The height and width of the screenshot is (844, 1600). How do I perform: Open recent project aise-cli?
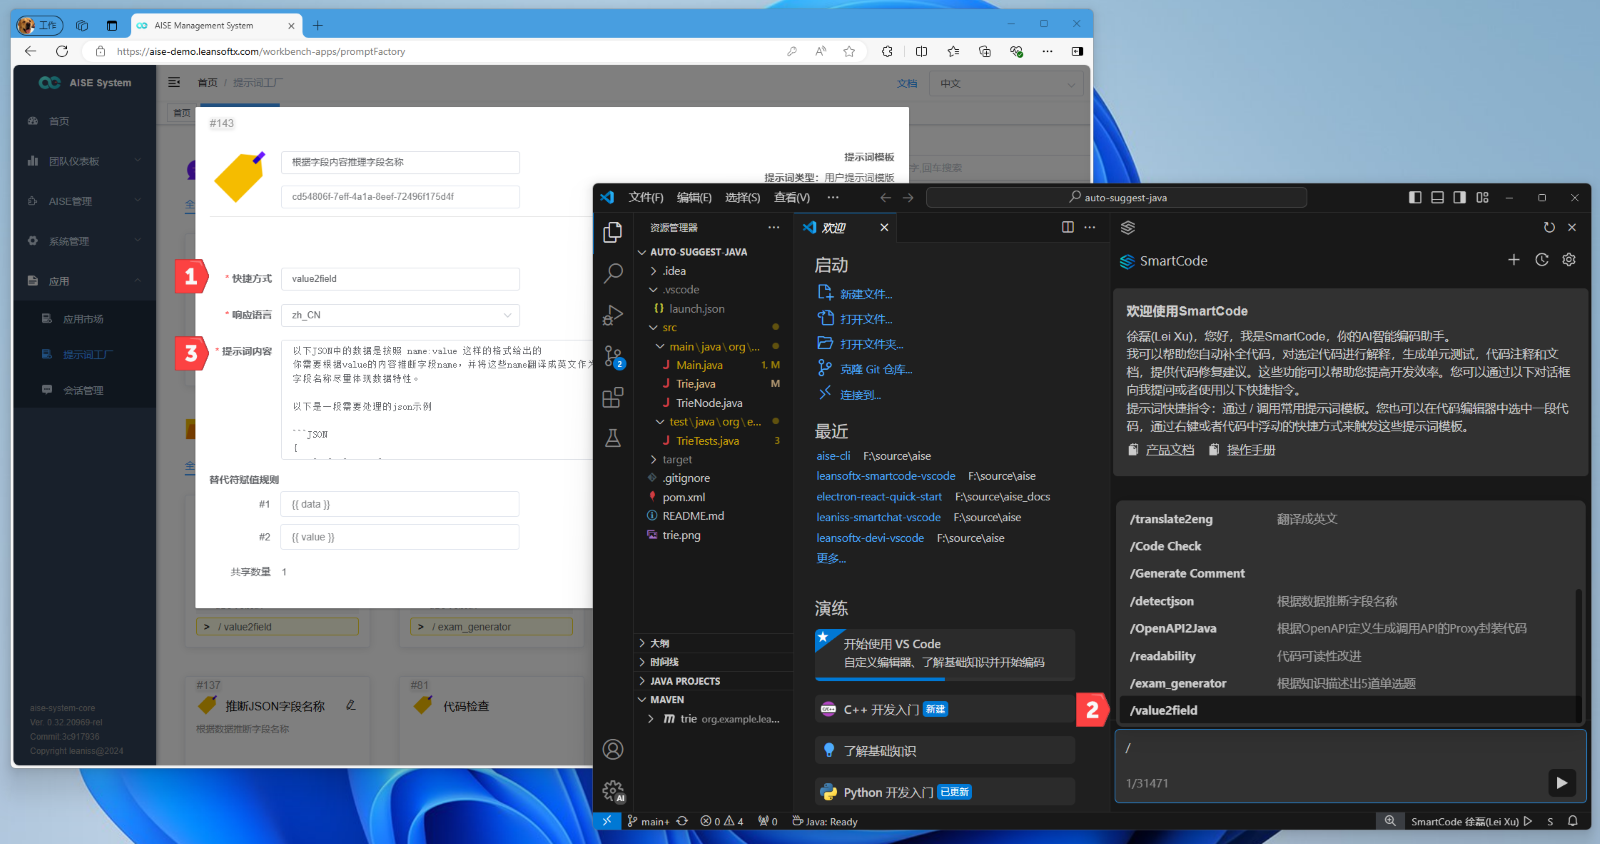(833, 456)
